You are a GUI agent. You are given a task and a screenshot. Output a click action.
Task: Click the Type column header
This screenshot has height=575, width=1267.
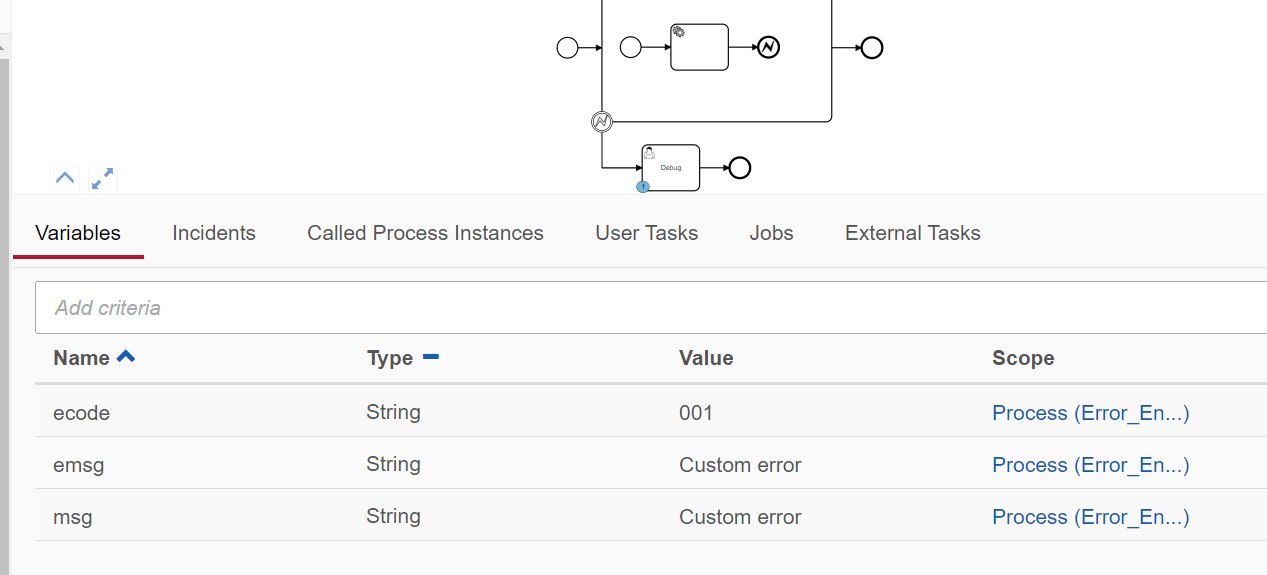[390, 358]
